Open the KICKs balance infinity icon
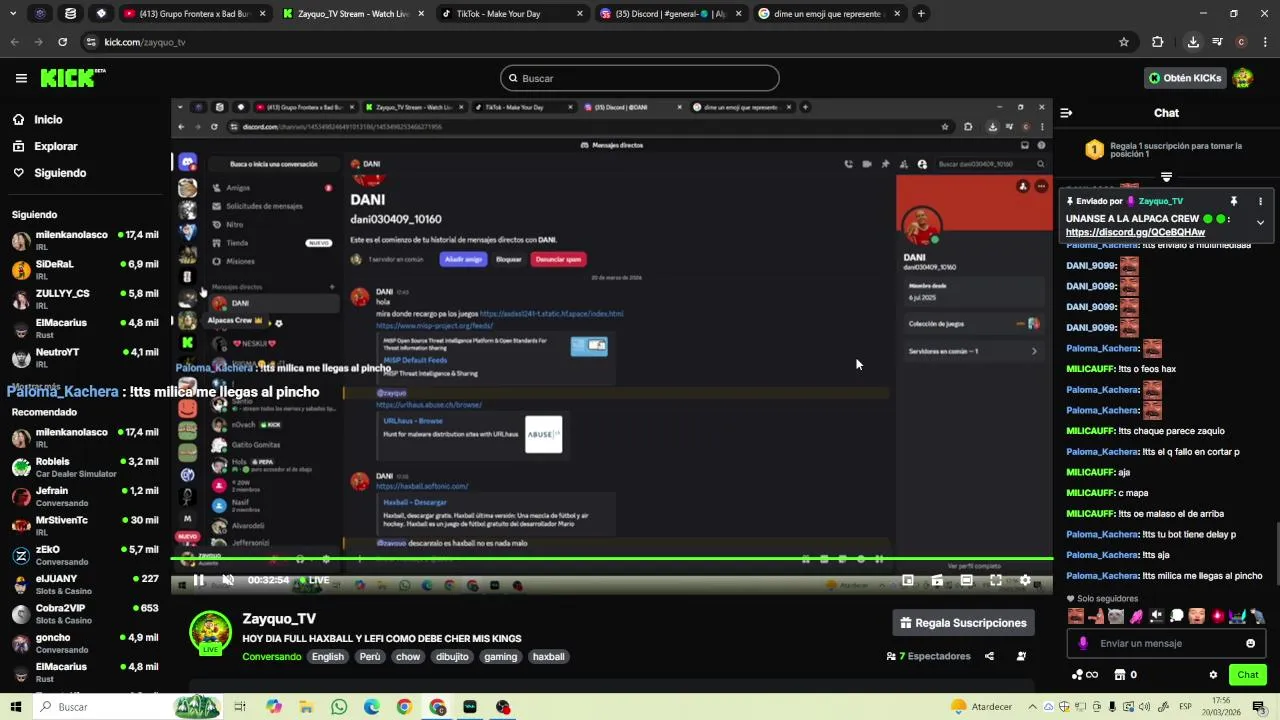Screen dimensions: 1280x720 (x=1084, y=675)
